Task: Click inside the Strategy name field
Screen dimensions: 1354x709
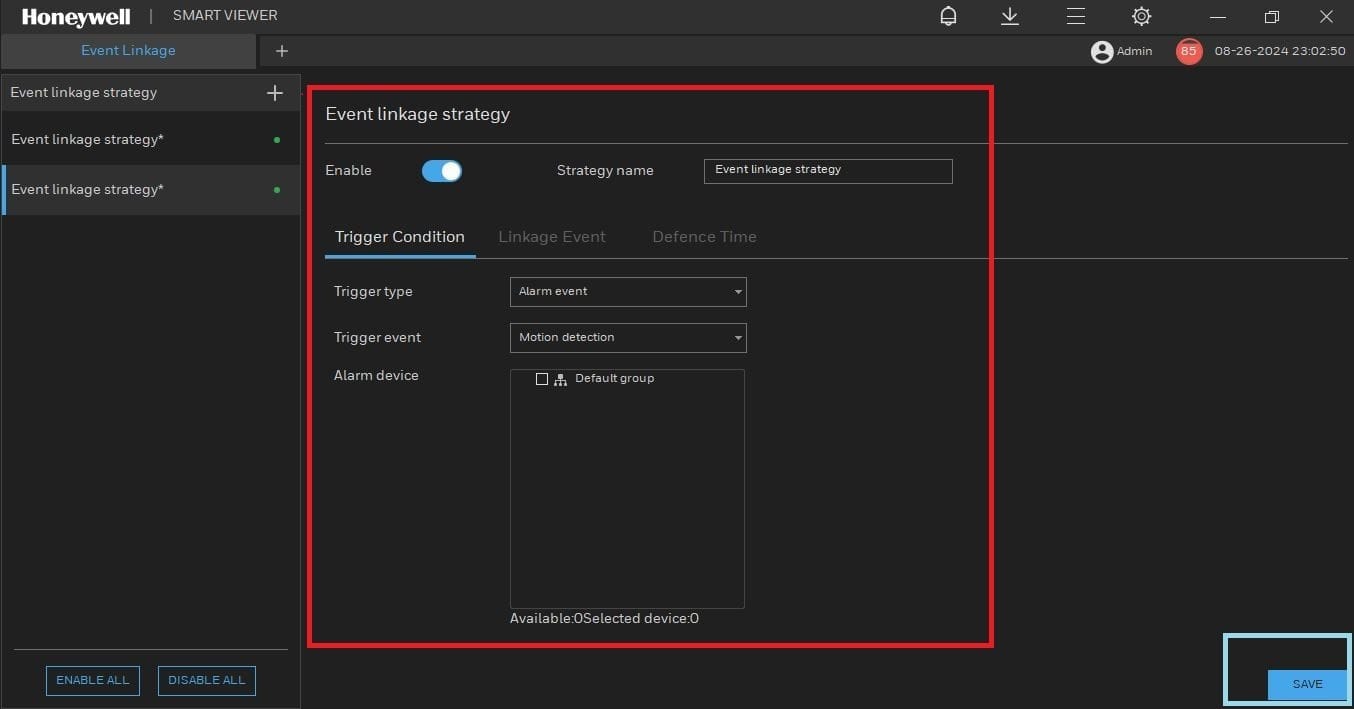Action: pyautogui.click(x=827, y=171)
